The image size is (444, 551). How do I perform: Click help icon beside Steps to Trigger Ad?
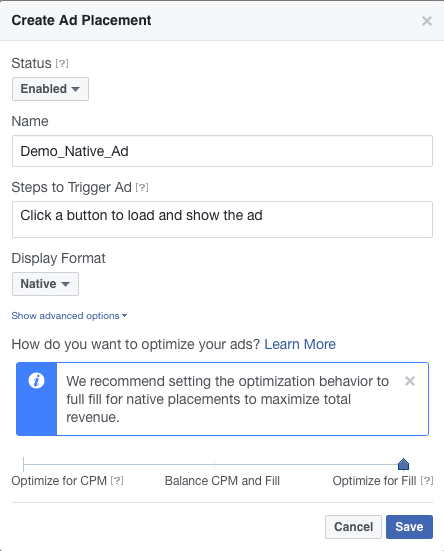[142, 188]
